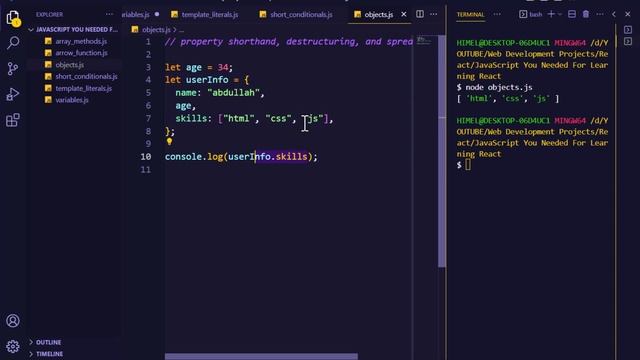The width and height of the screenshot is (640, 360).
Task: Click the terminal output array line
Action: pyautogui.click(x=508, y=98)
